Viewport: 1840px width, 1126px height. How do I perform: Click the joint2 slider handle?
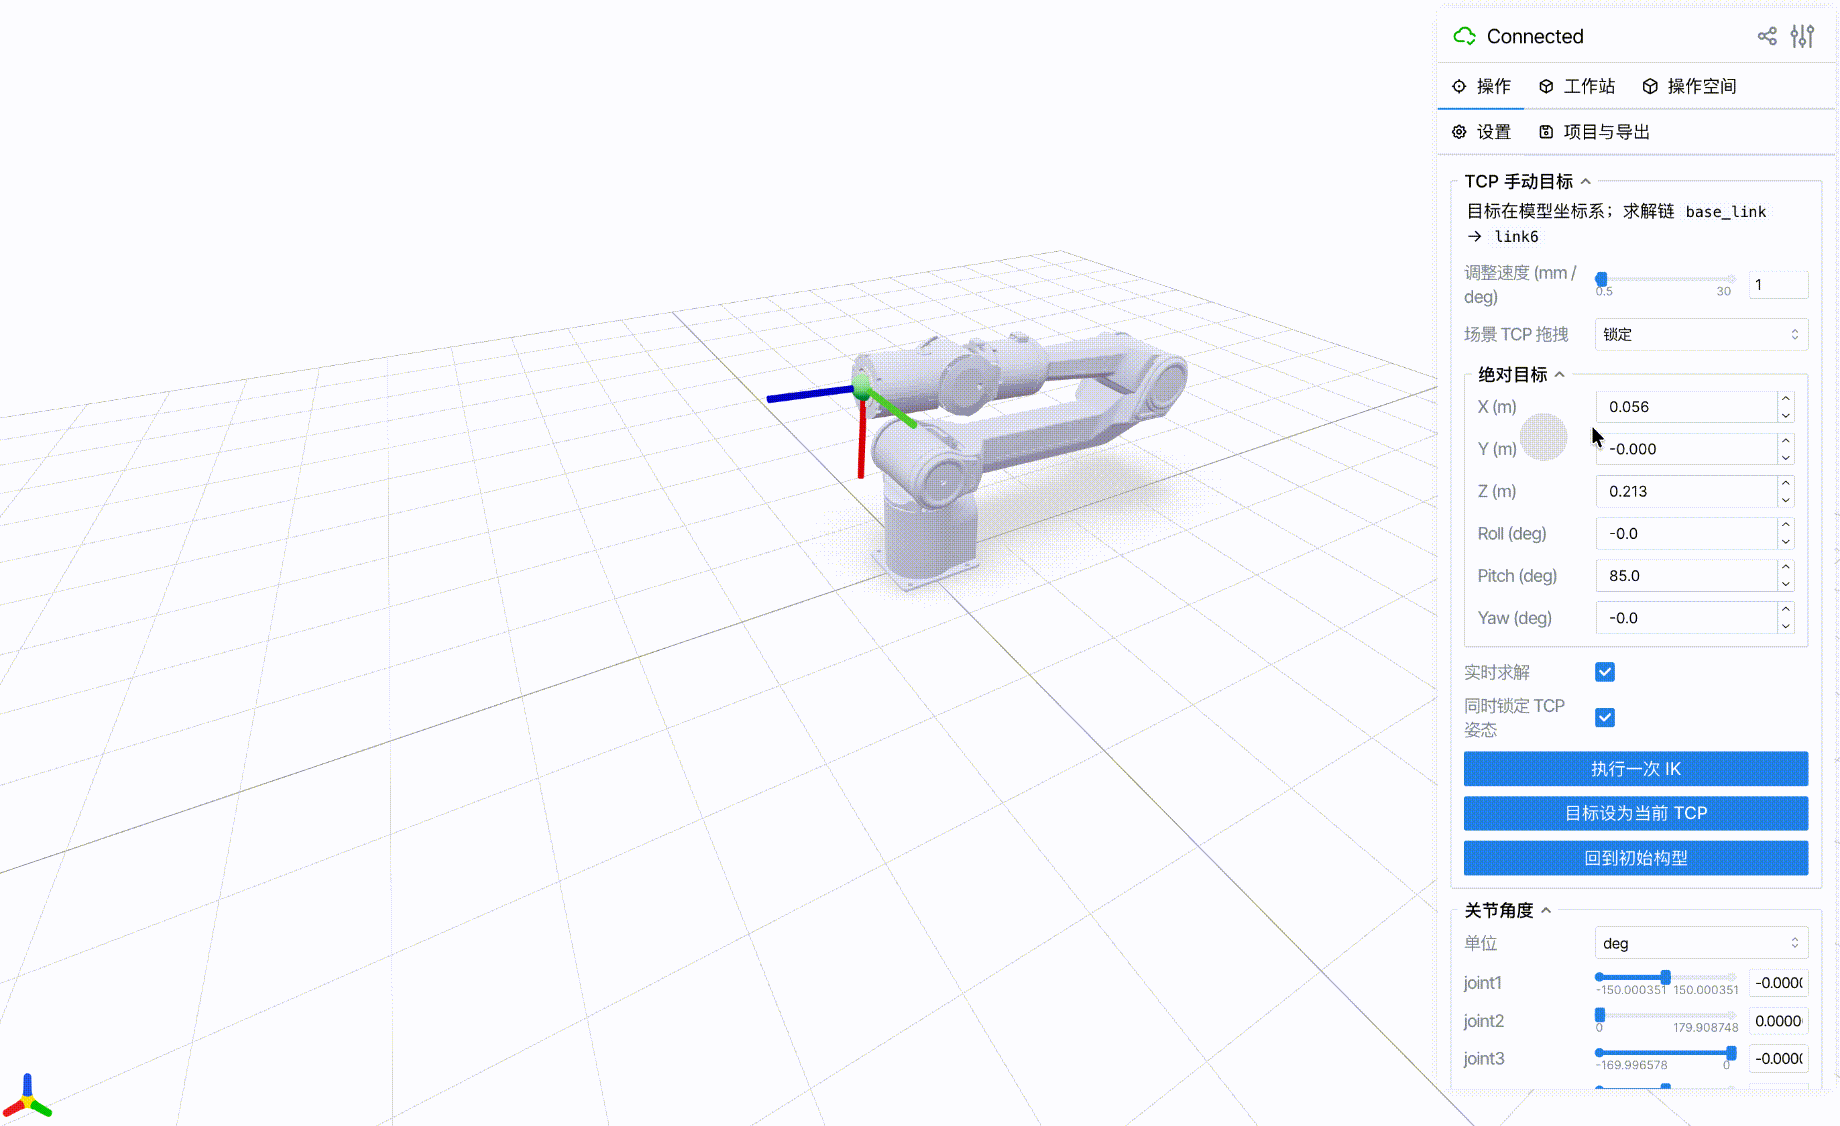(x=1600, y=1015)
